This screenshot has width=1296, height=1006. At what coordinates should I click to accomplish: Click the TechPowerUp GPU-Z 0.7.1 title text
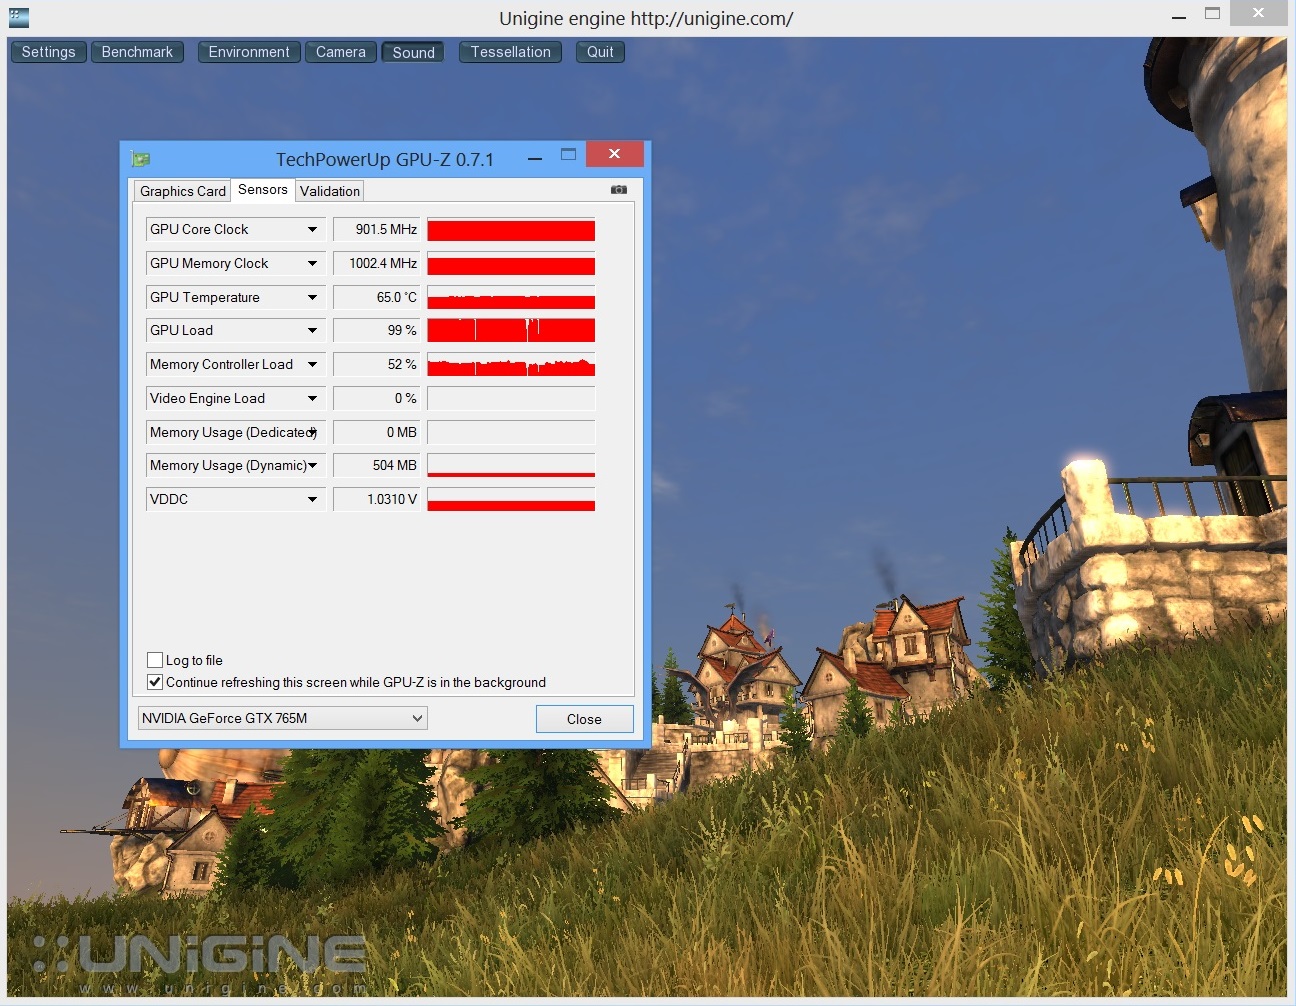click(x=385, y=159)
